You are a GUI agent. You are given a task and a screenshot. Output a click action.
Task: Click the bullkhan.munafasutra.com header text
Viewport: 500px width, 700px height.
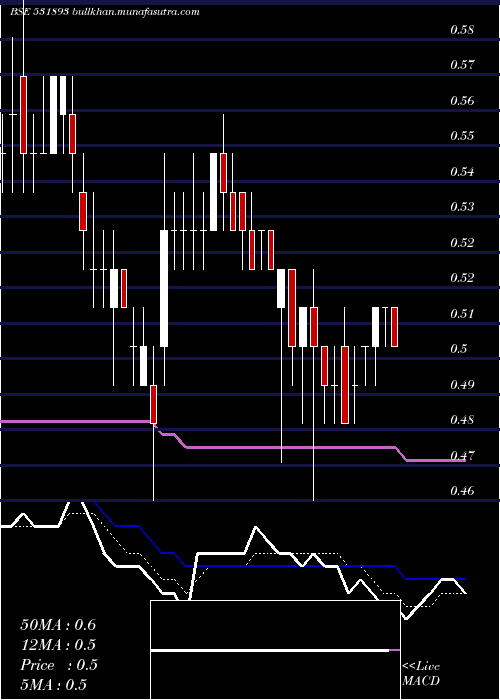click(135, 12)
